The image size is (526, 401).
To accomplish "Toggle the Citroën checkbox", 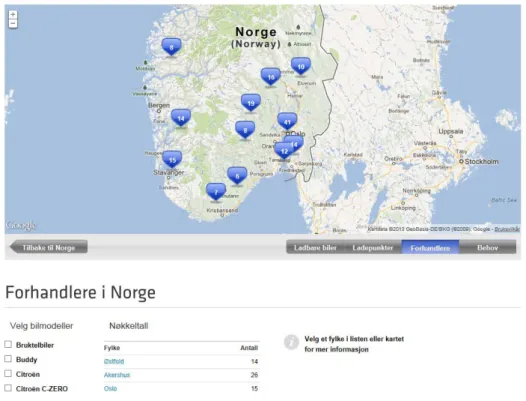I will coord(8,373).
